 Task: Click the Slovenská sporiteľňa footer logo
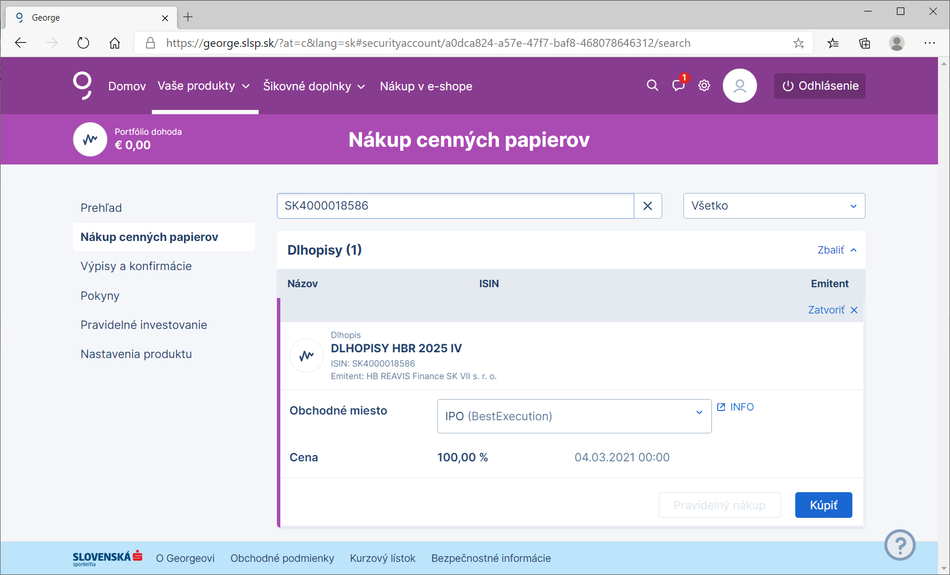[x=107, y=557]
